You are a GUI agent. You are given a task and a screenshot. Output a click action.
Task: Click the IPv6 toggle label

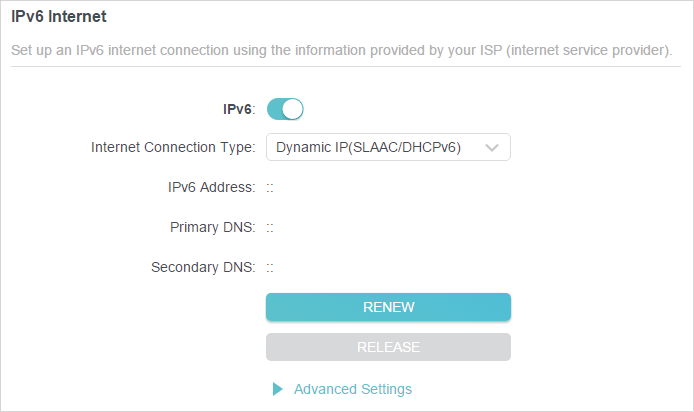239,109
